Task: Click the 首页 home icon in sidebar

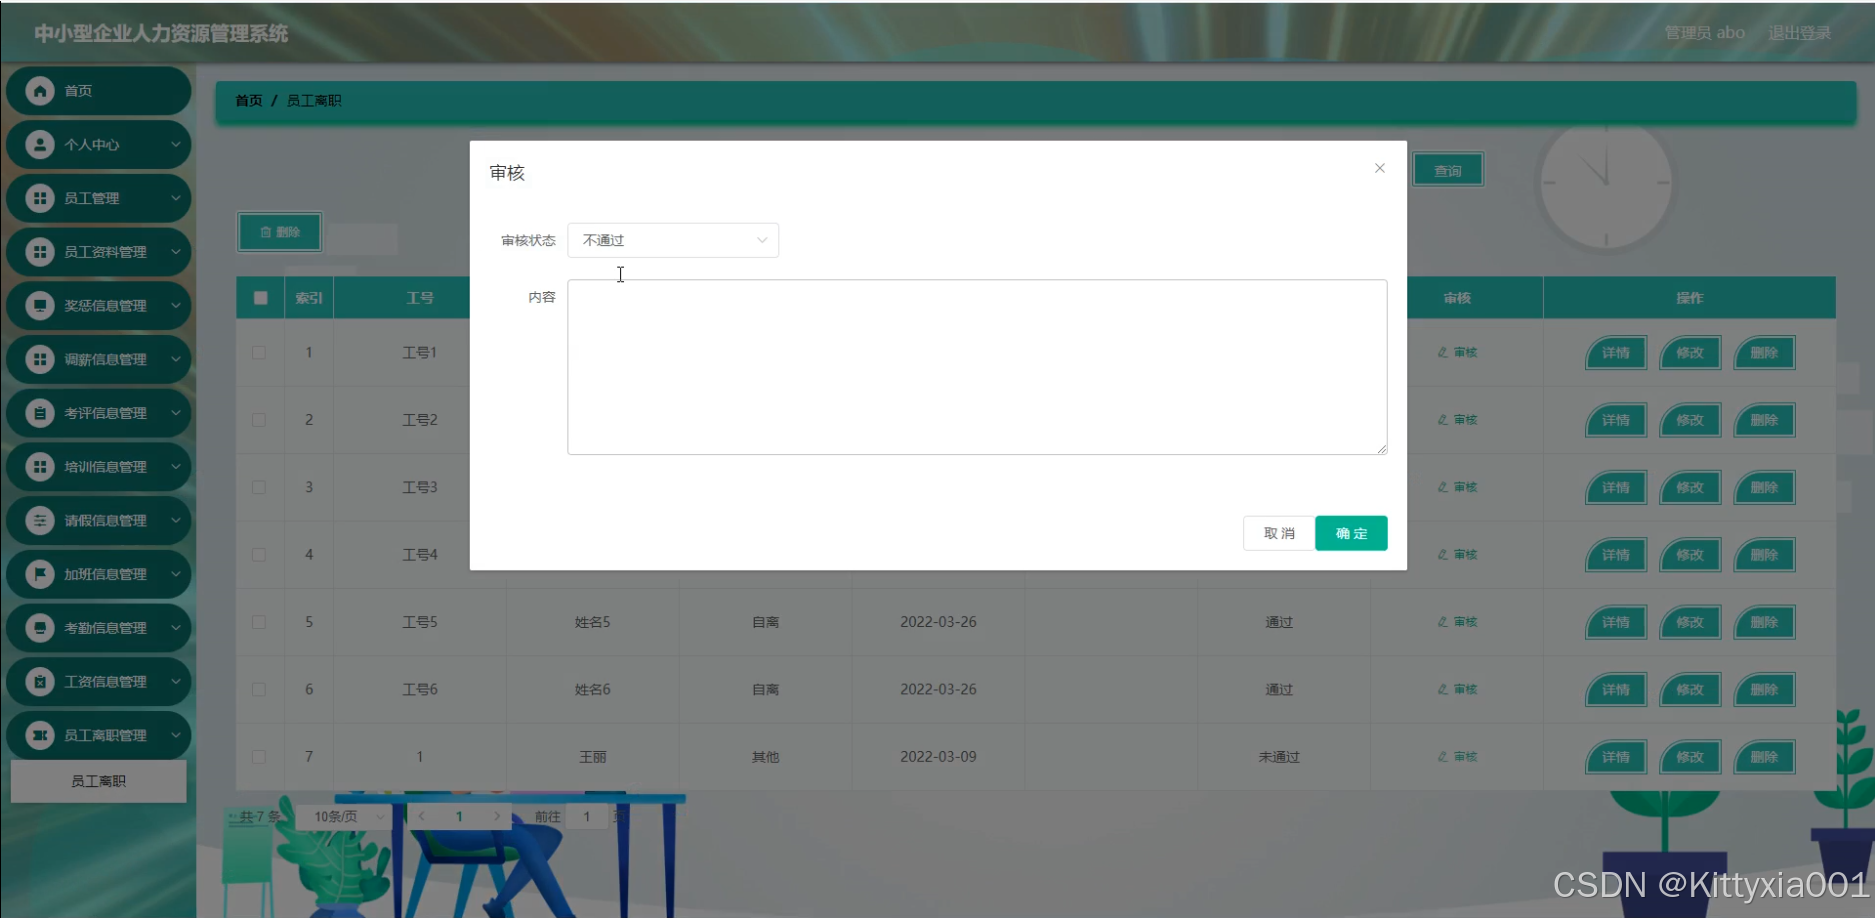Action: (40, 91)
